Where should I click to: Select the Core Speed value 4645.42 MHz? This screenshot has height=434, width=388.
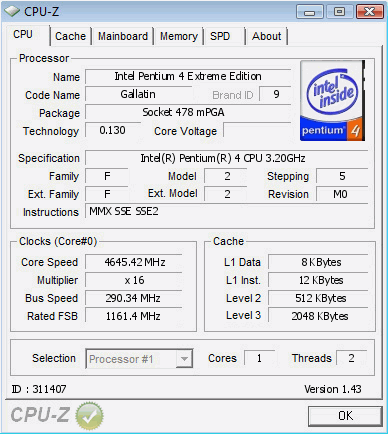pyautogui.click(x=134, y=262)
